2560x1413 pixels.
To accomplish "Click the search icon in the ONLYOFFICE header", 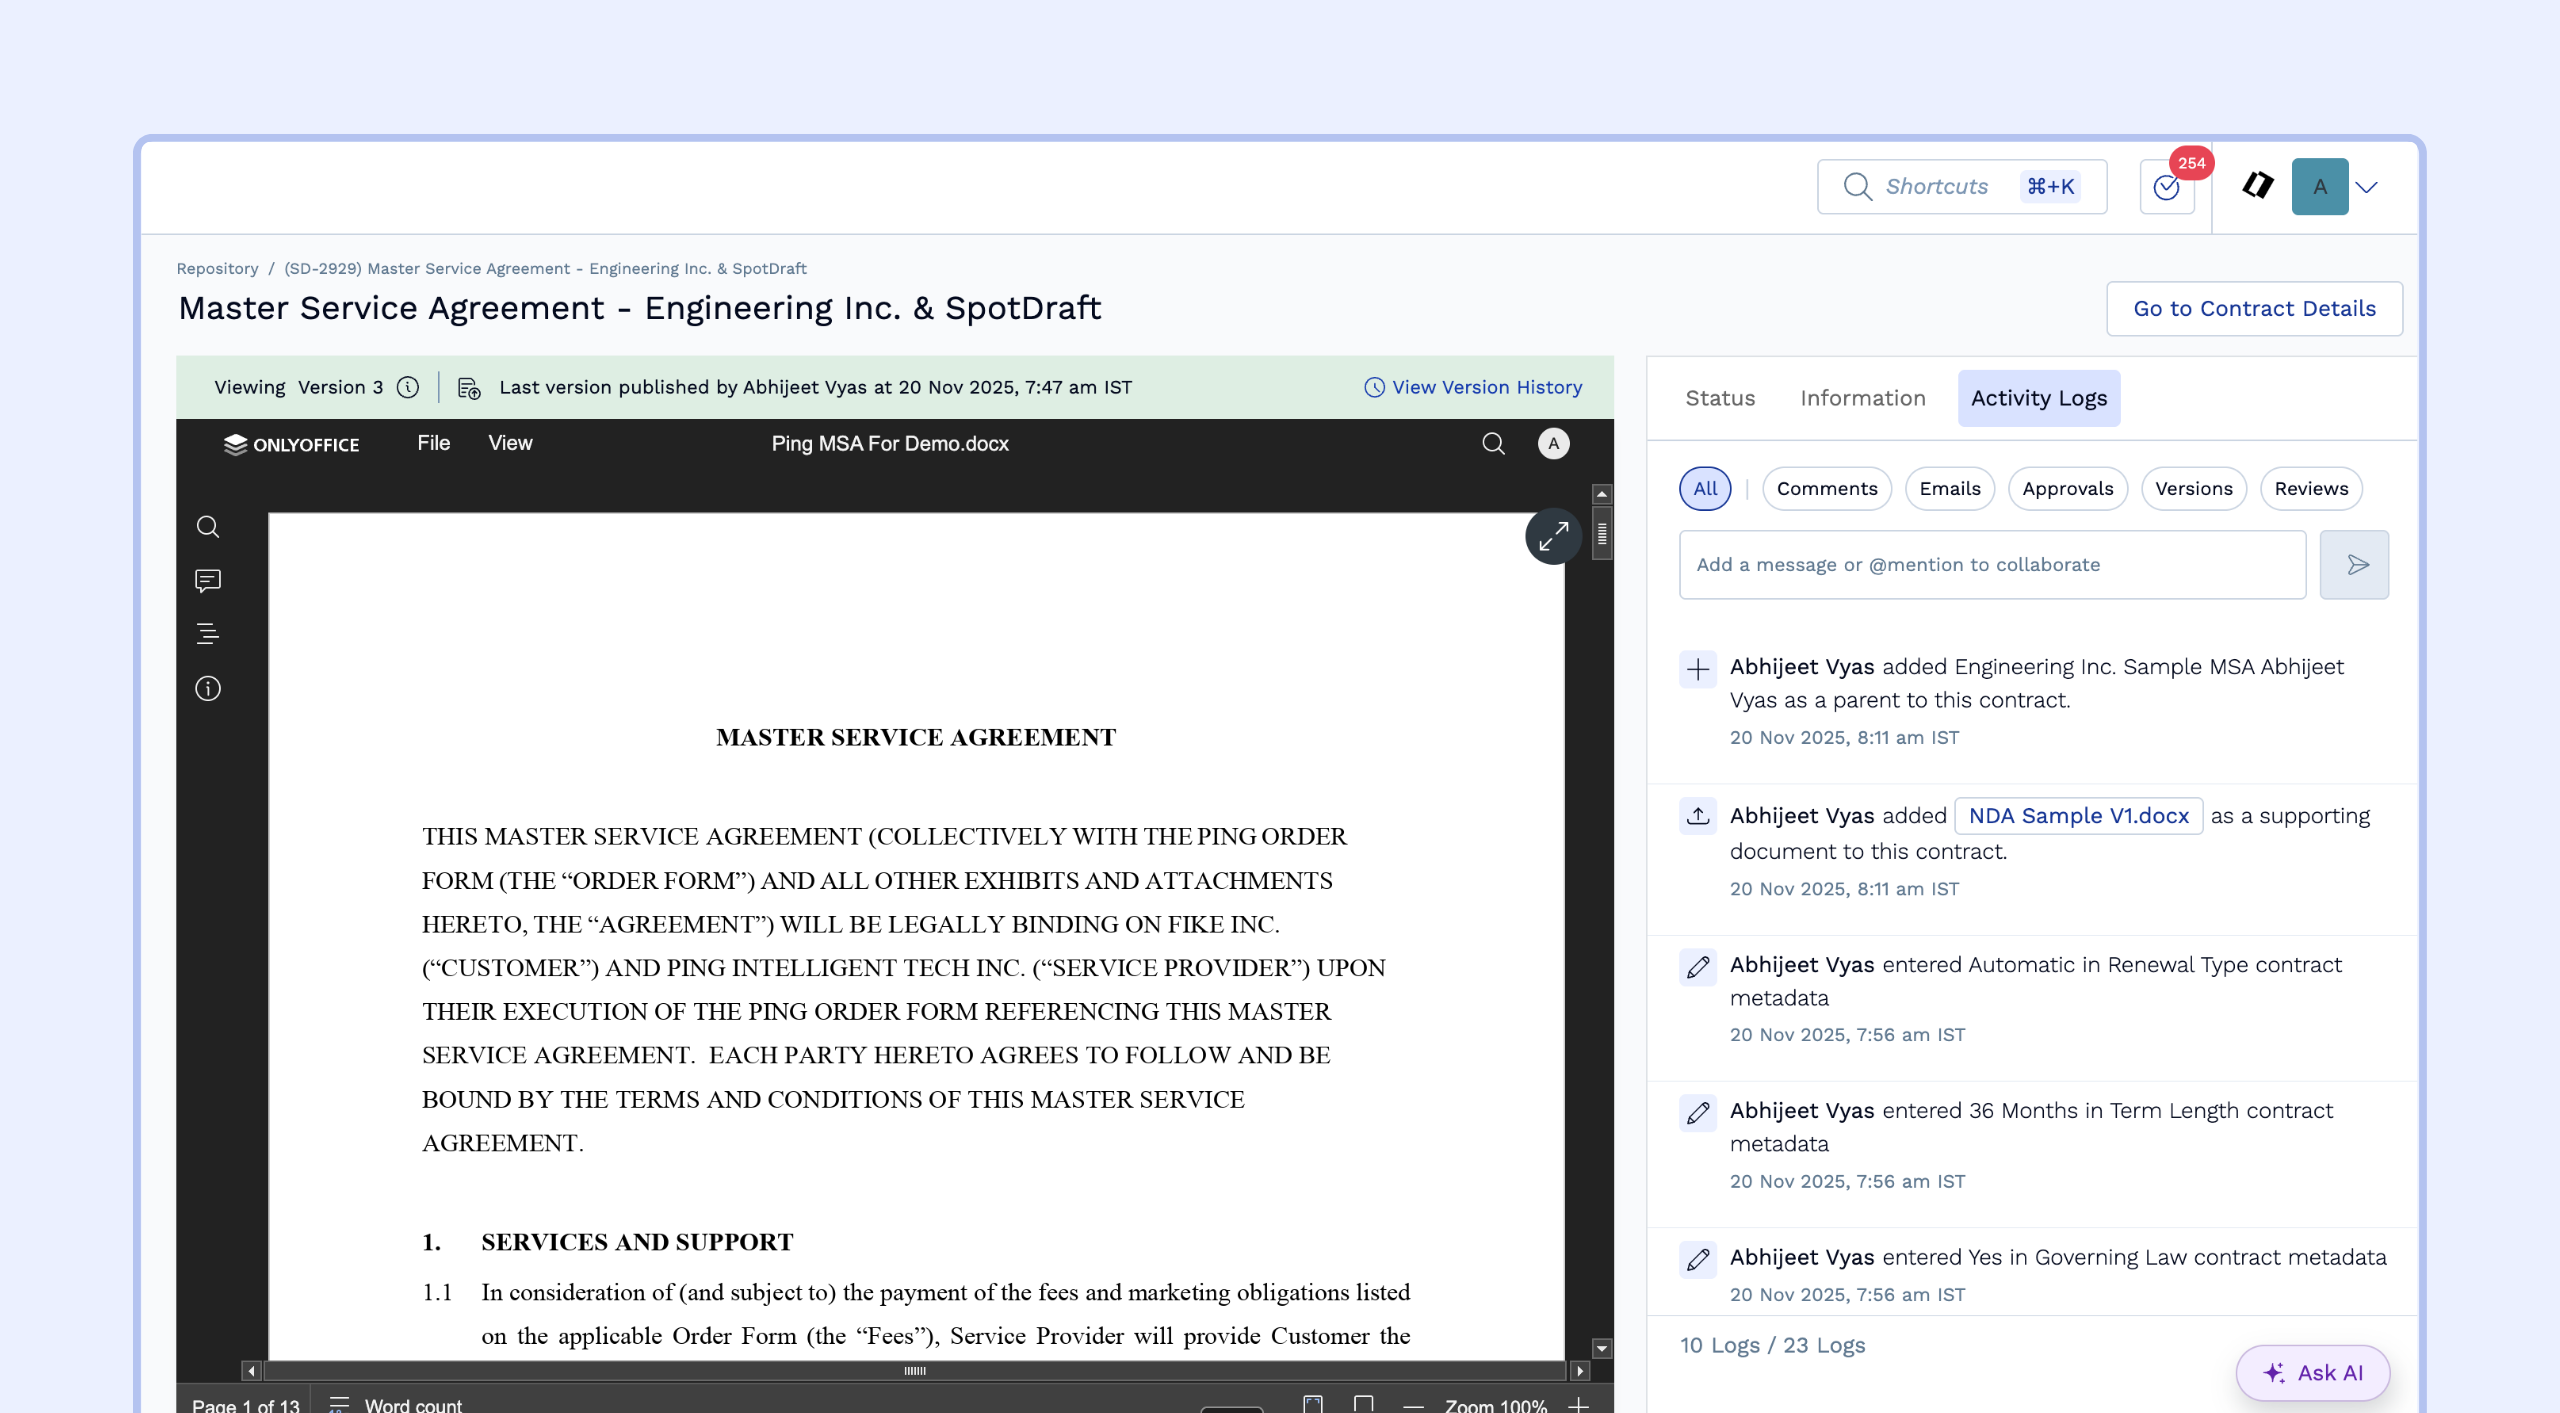I will coord(1493,444).
